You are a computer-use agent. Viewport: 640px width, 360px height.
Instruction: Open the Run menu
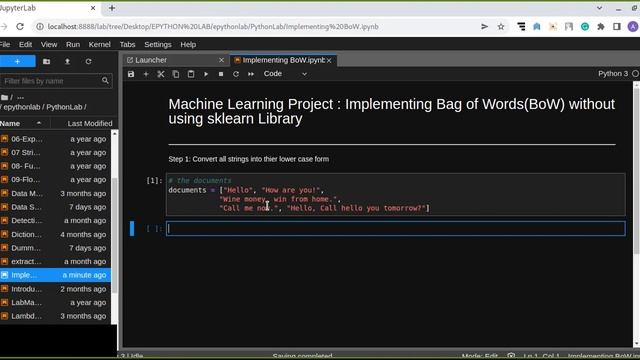click(73, 44)
